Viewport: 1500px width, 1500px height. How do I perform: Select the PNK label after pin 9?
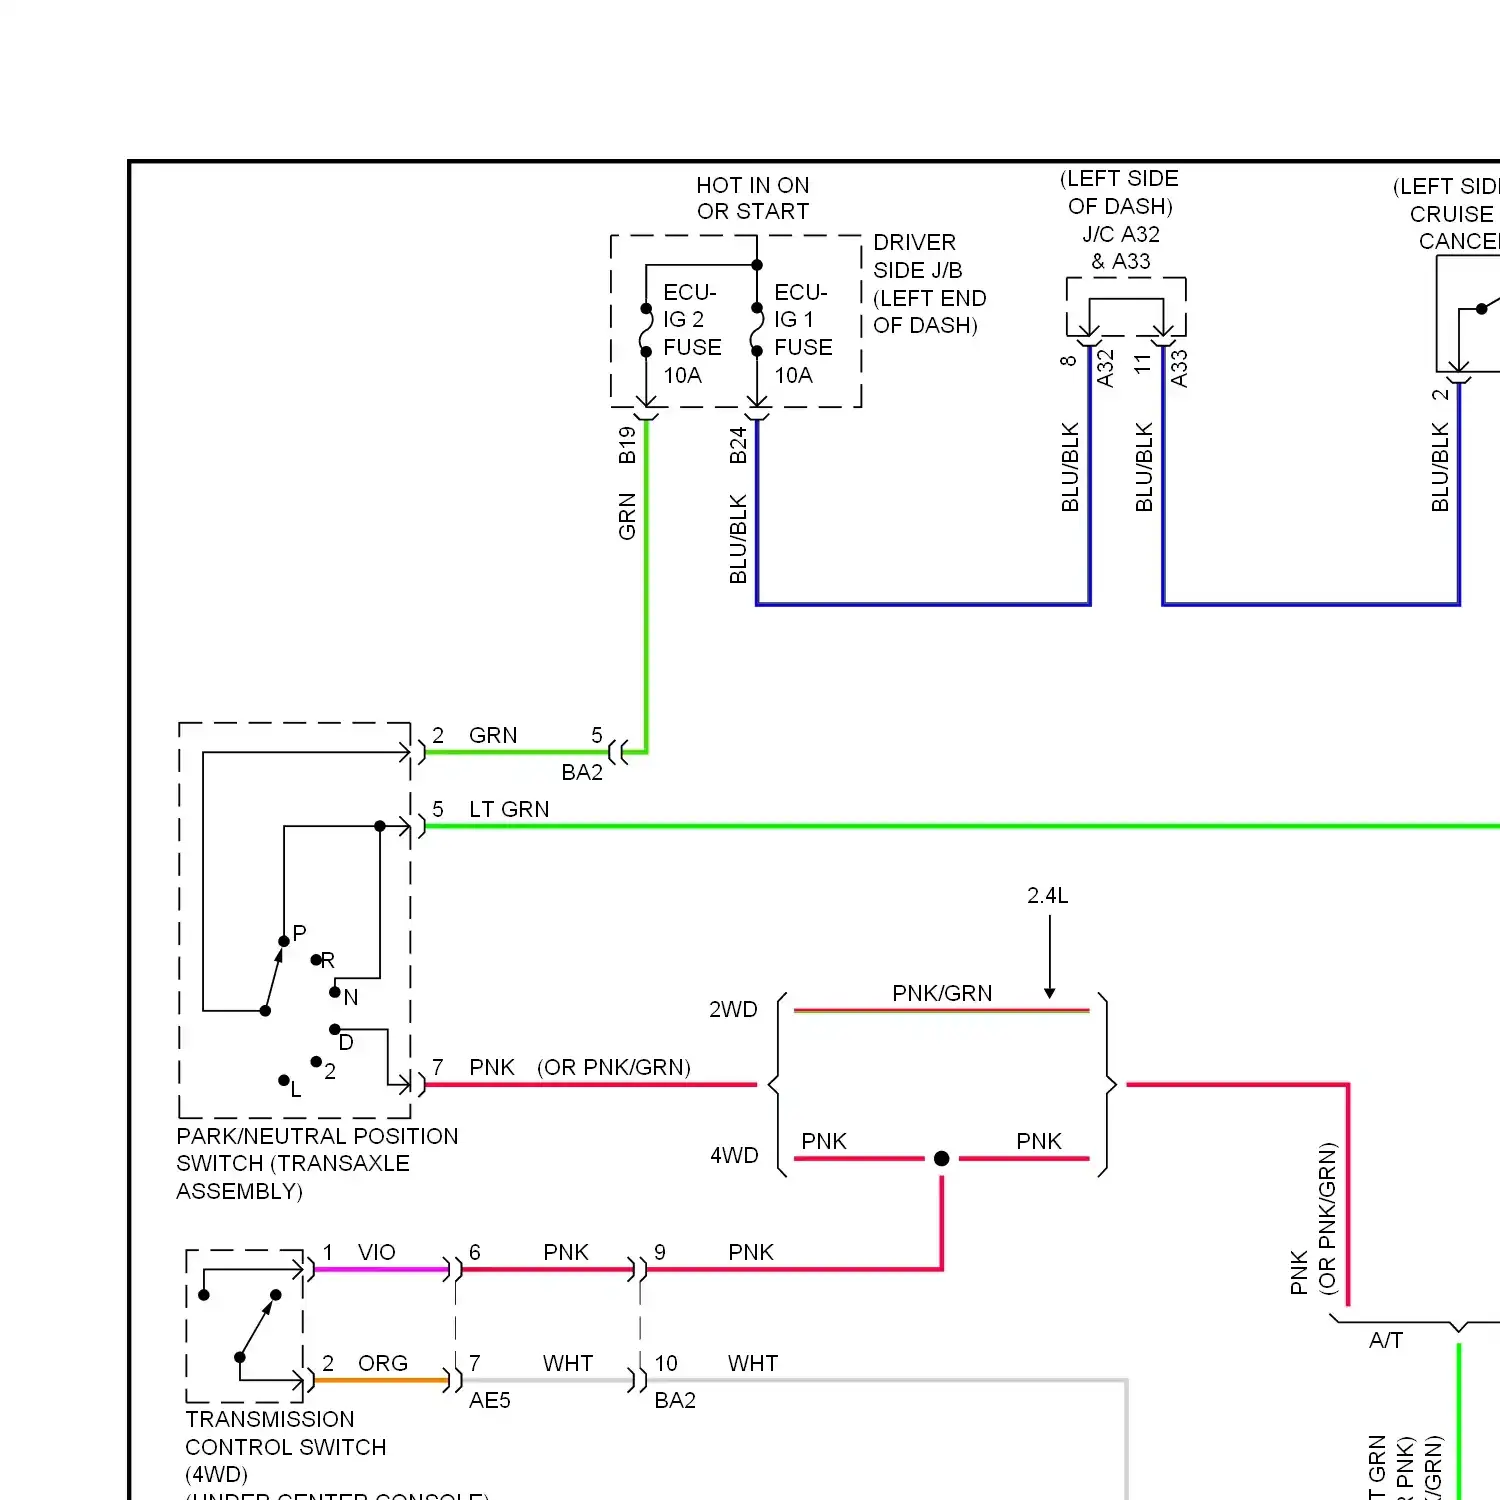click(x=751, y=1252)
